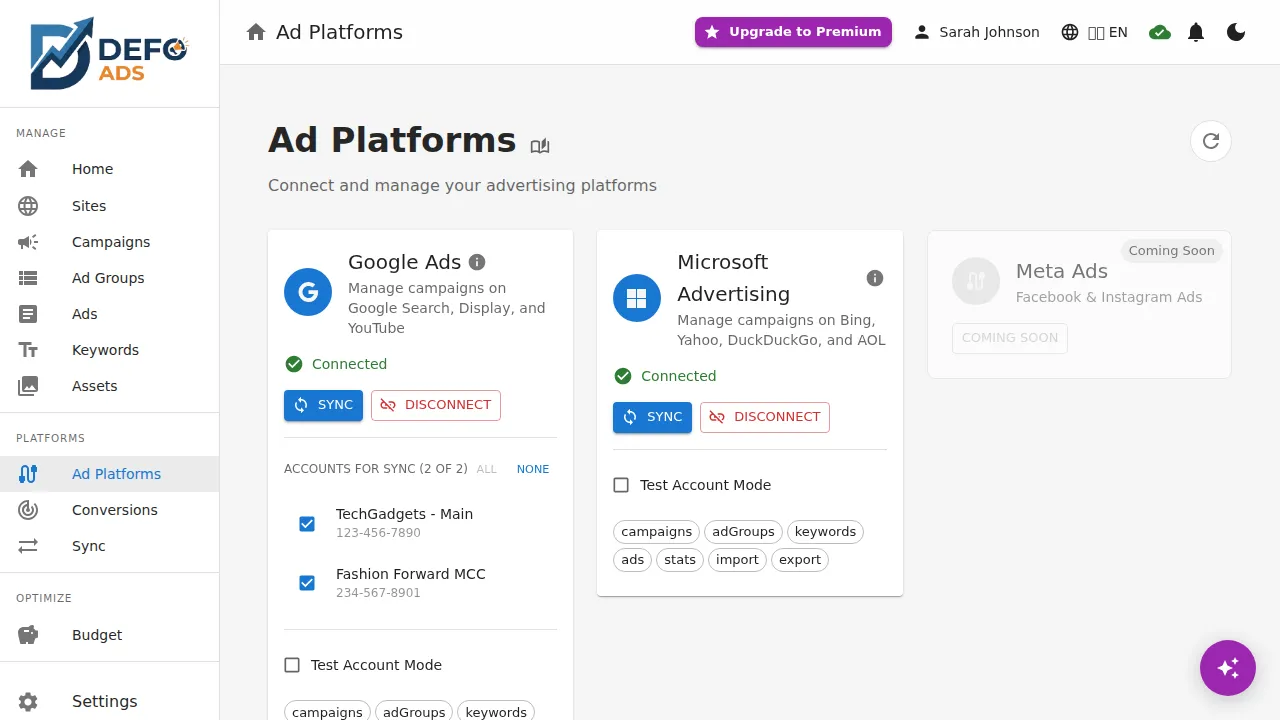Click the Microsoft campaigns capability chip
This screenshot has height=720, width=1280.
[656, 532]
